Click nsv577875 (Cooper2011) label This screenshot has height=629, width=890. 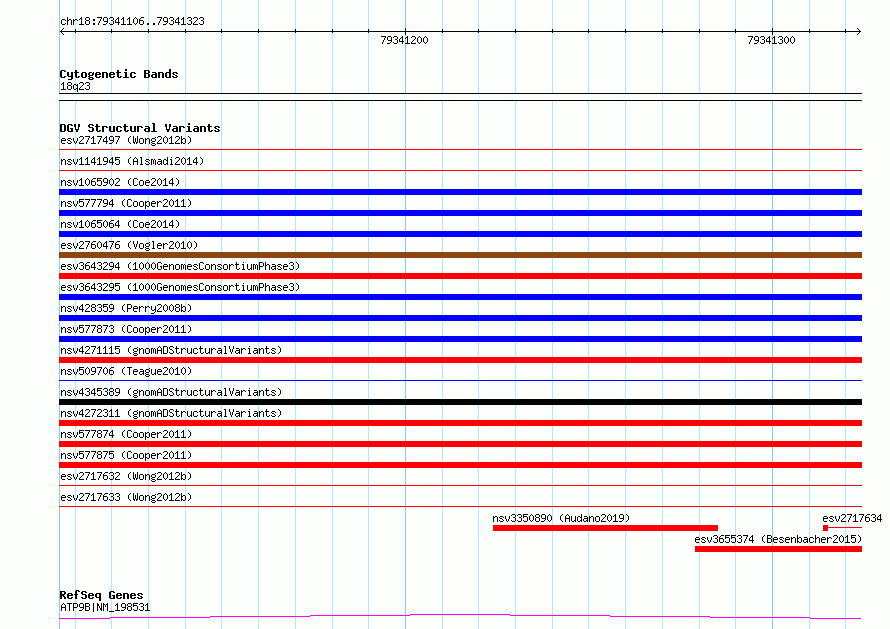[x=126, y=455]
